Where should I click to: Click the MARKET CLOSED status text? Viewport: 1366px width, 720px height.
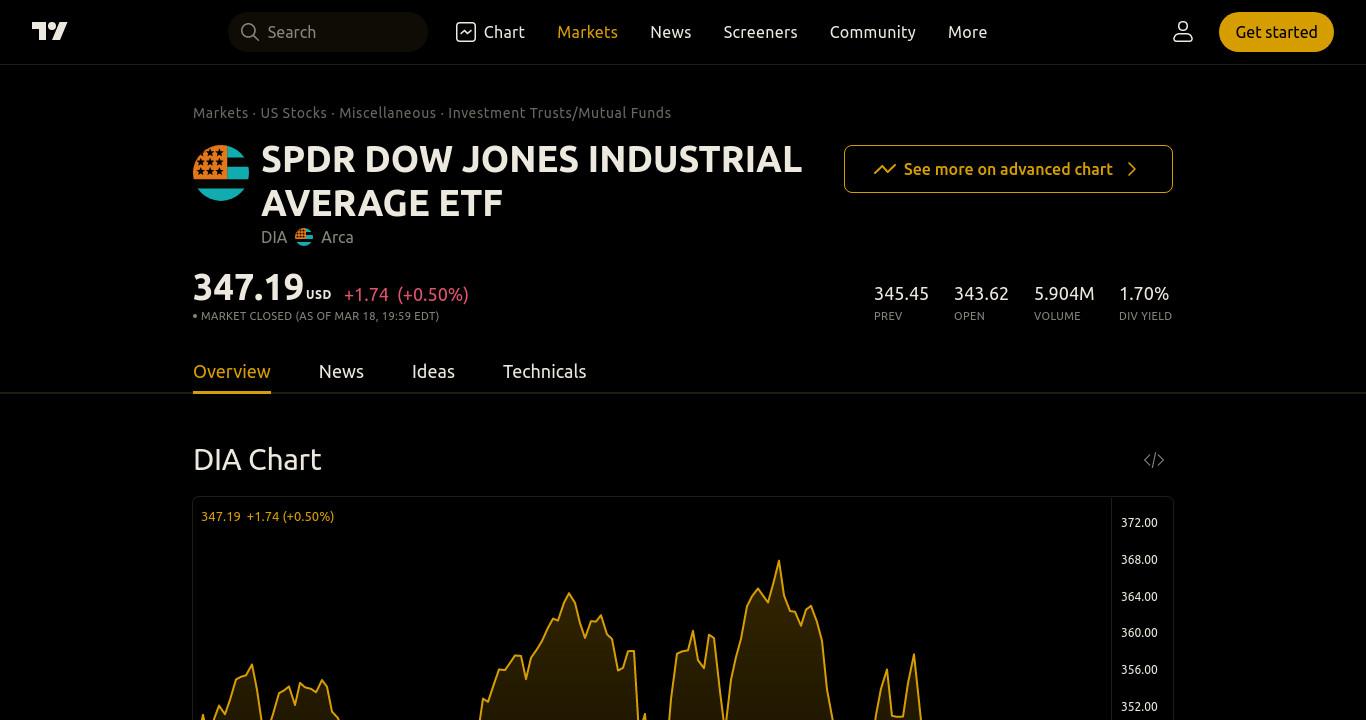tap(316, 316)
